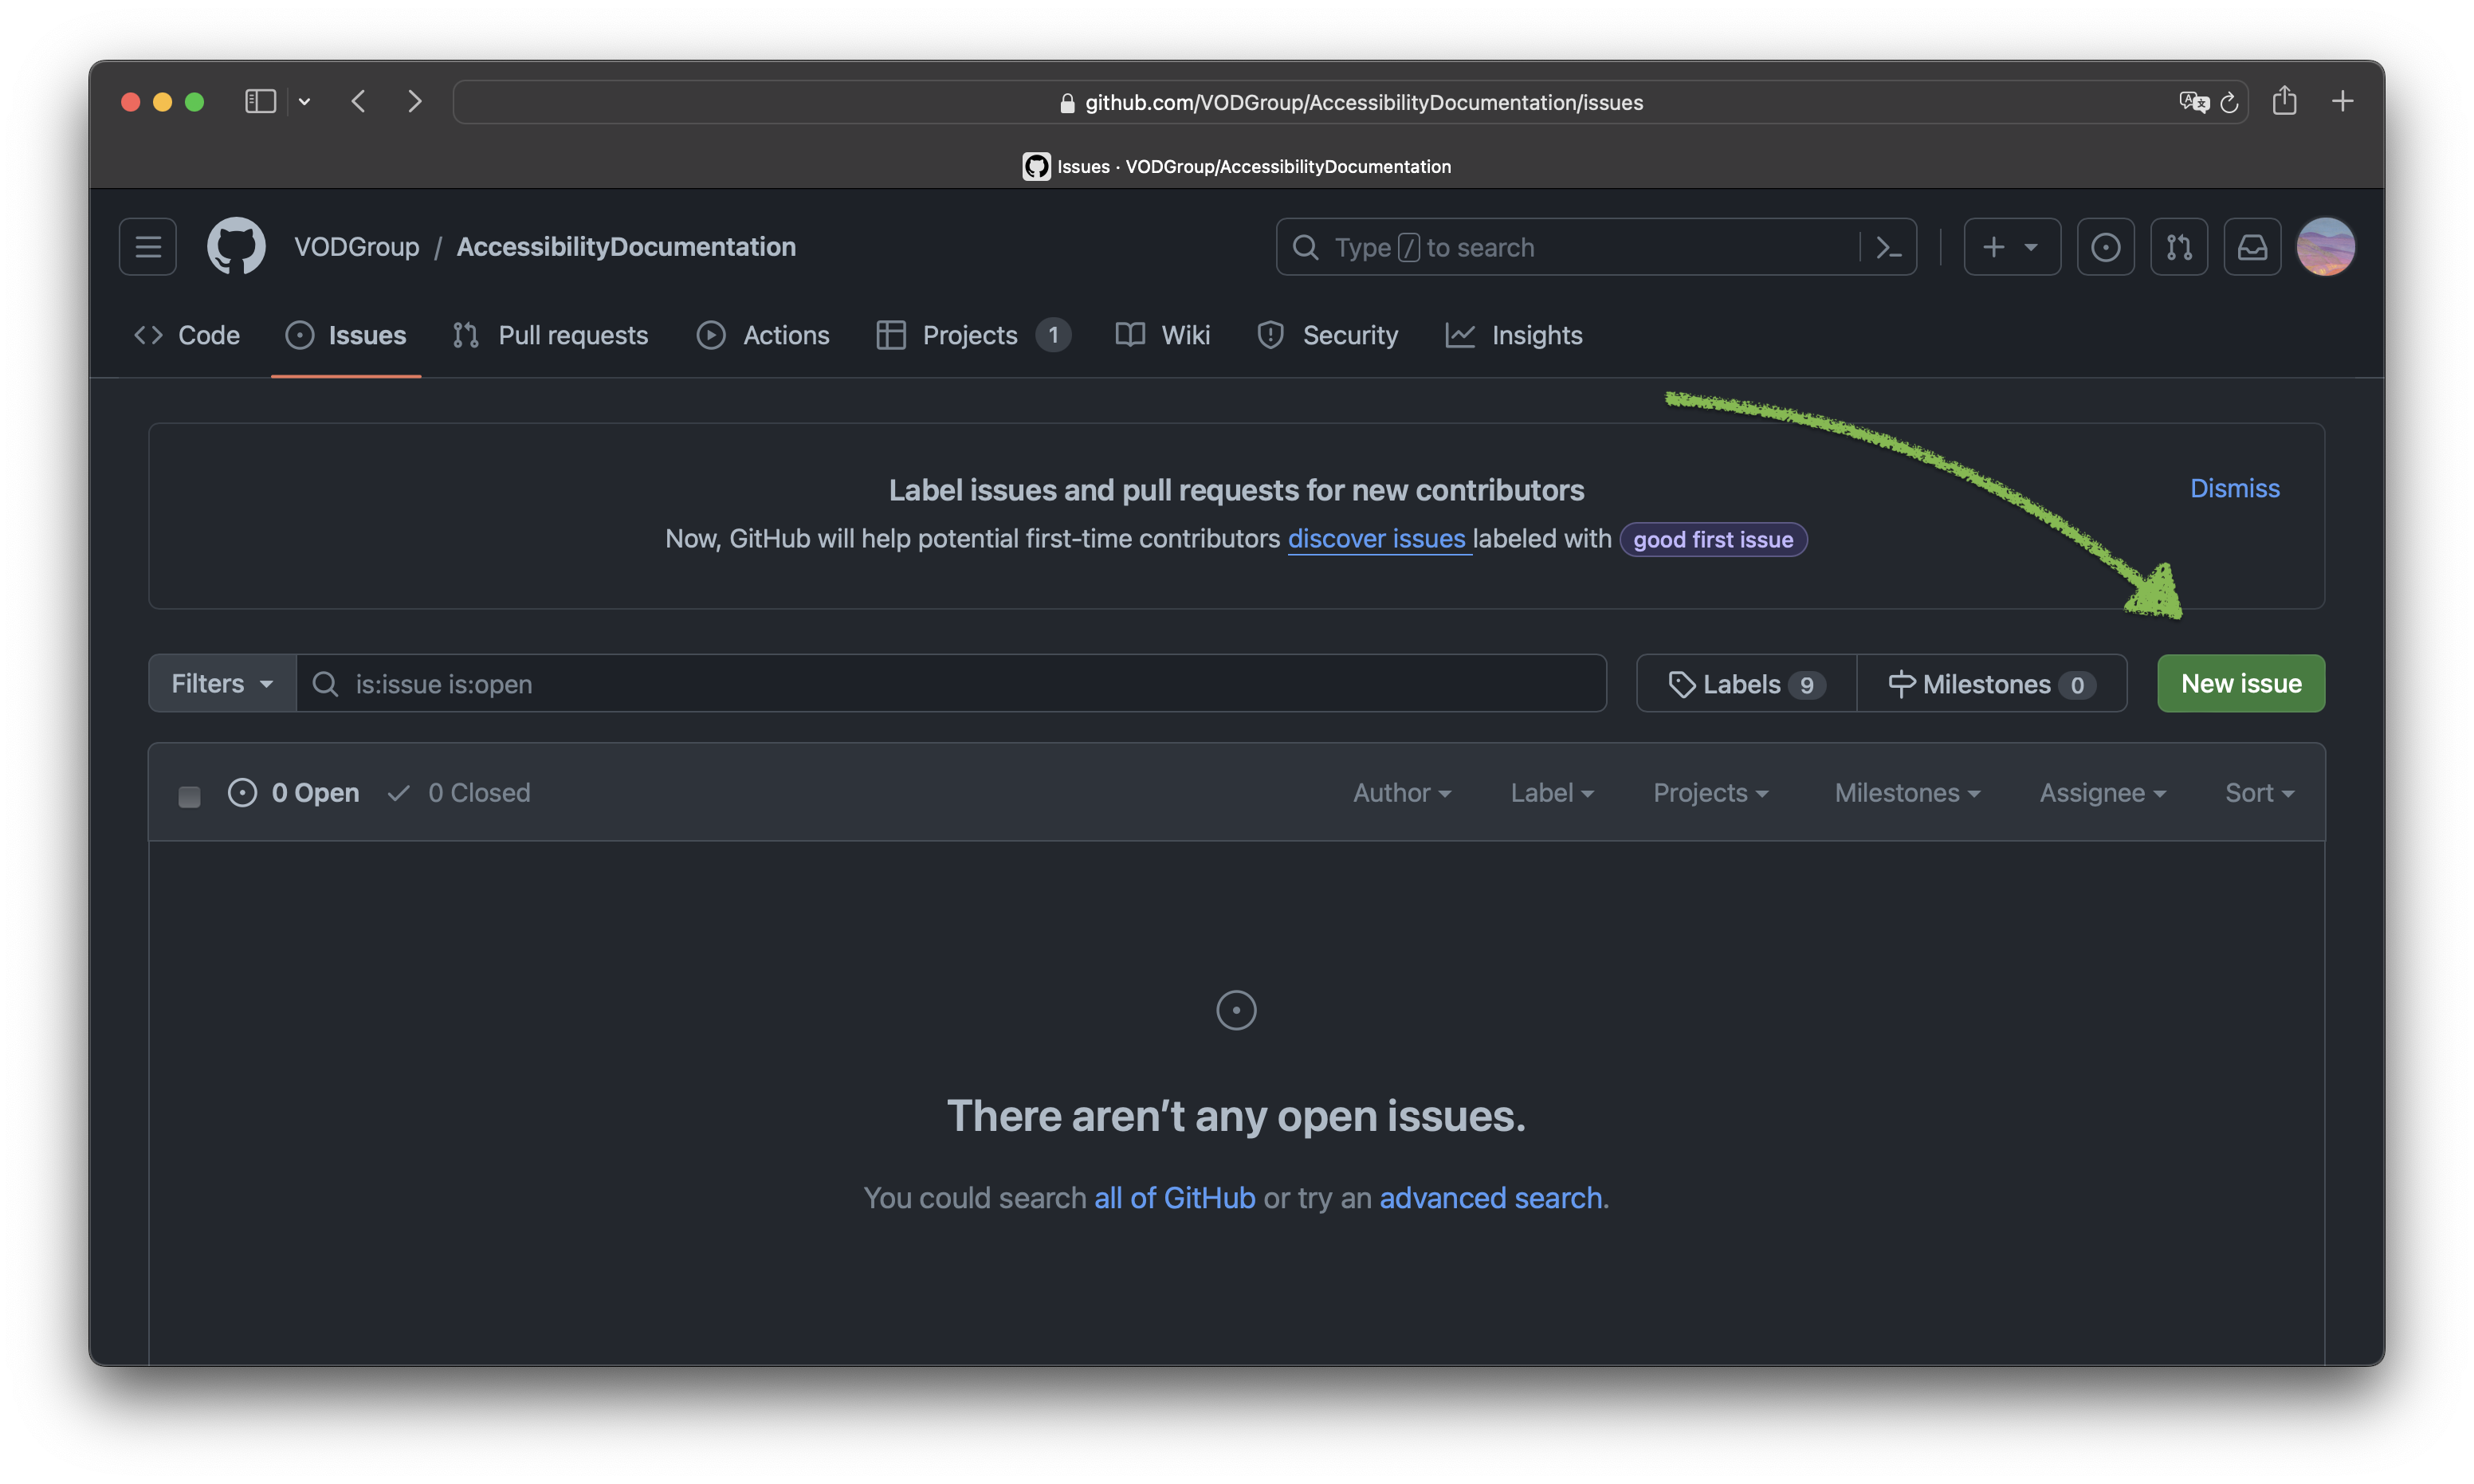Click the GitHub Octocat logo
Image resolution: width=2474 pixels, height=1484 pixels.
coord(236,246)
